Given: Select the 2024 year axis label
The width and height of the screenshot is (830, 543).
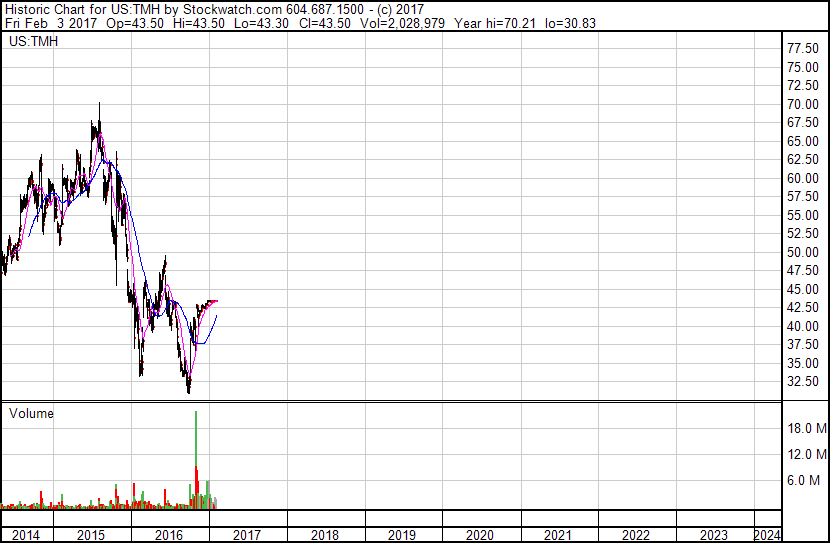Looking at the screenshot, I should (x=767, y=535).
